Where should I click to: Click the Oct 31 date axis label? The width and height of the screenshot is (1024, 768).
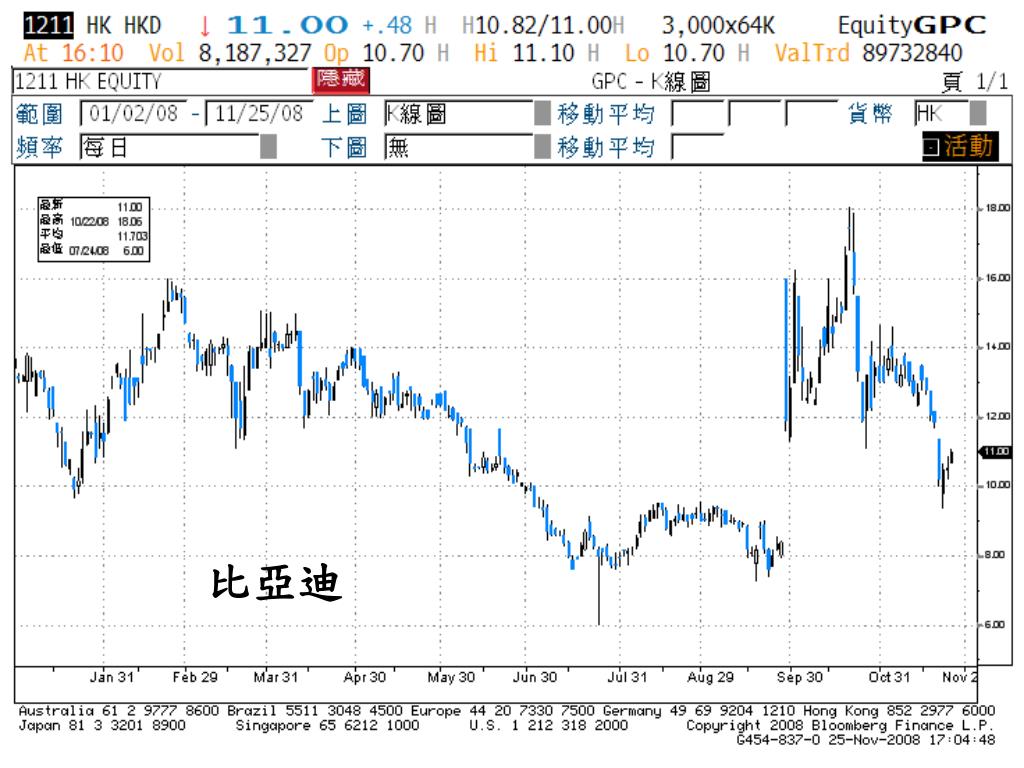[x=889, y=677]
